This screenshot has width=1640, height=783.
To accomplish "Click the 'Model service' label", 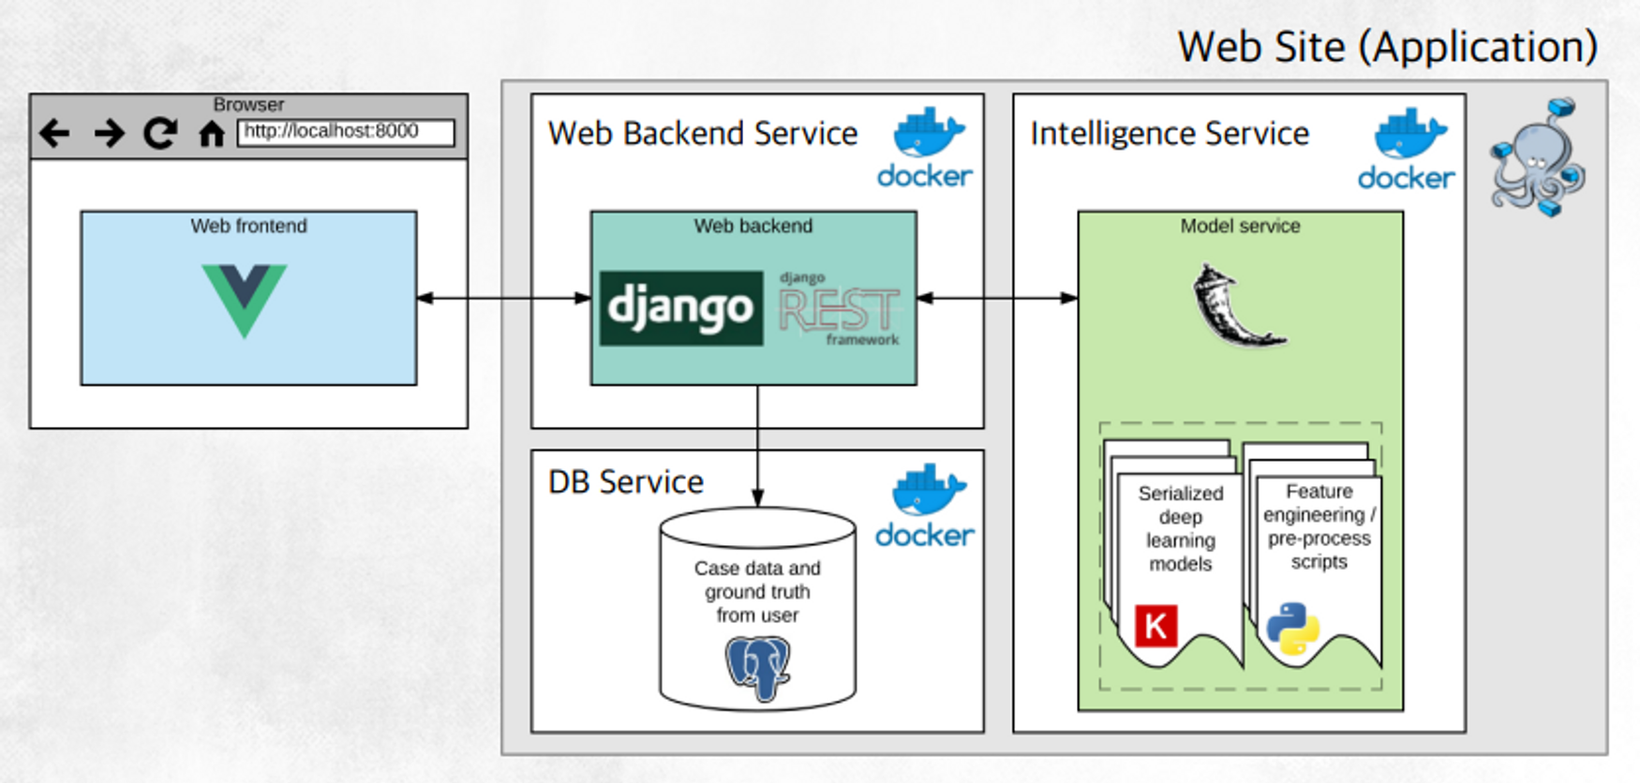I will pyautogui.click(x=1240, y=226).
